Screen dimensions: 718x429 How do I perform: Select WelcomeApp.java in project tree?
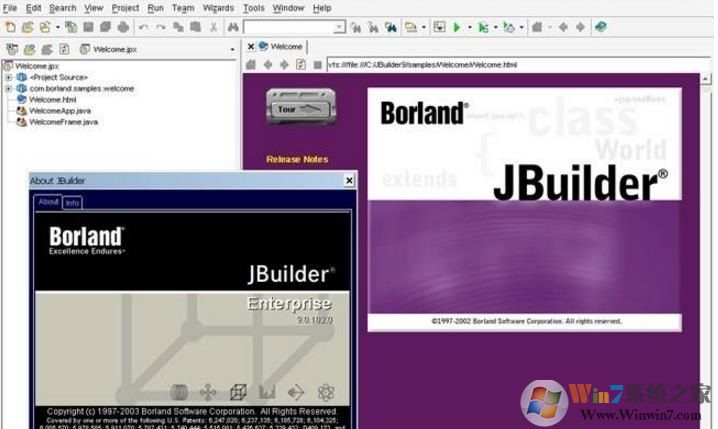click(x=60, y=111)
